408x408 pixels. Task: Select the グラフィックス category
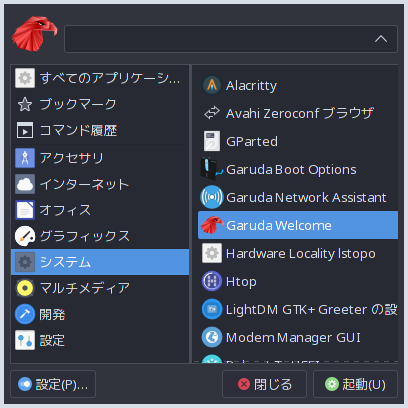pyautogui.click(x=100, y=236)
